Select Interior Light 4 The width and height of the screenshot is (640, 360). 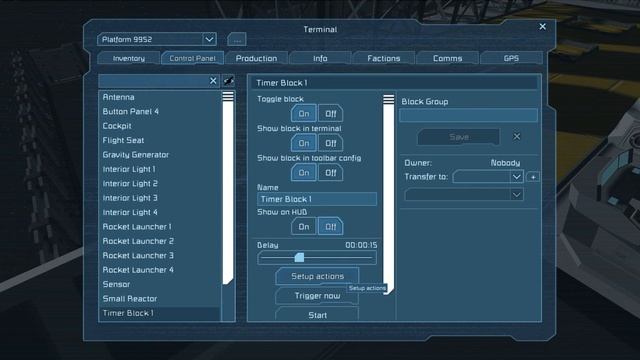pyautogui.click(x=160, y=212)
